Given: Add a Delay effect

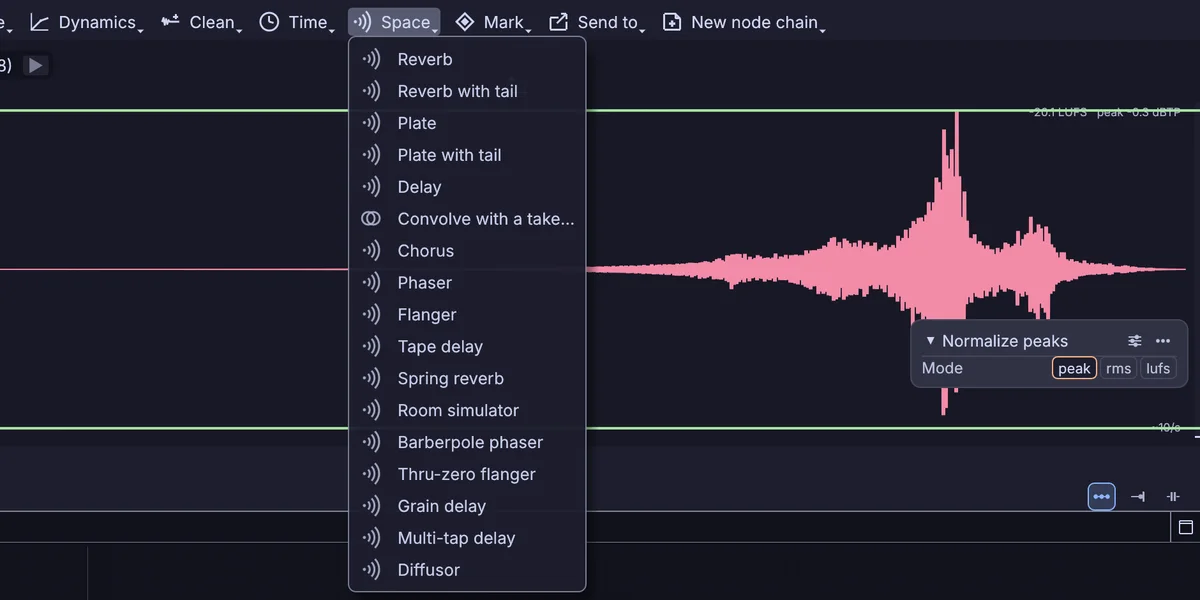Looking at the screenshot, I should [467, 187].
